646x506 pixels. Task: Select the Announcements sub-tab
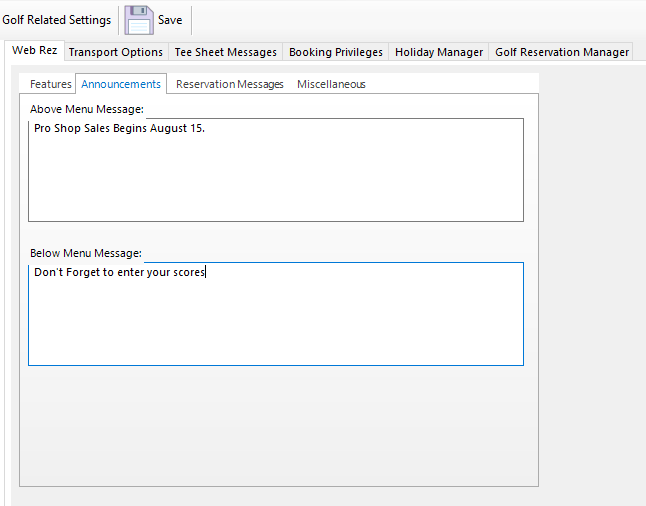[121, 84]
